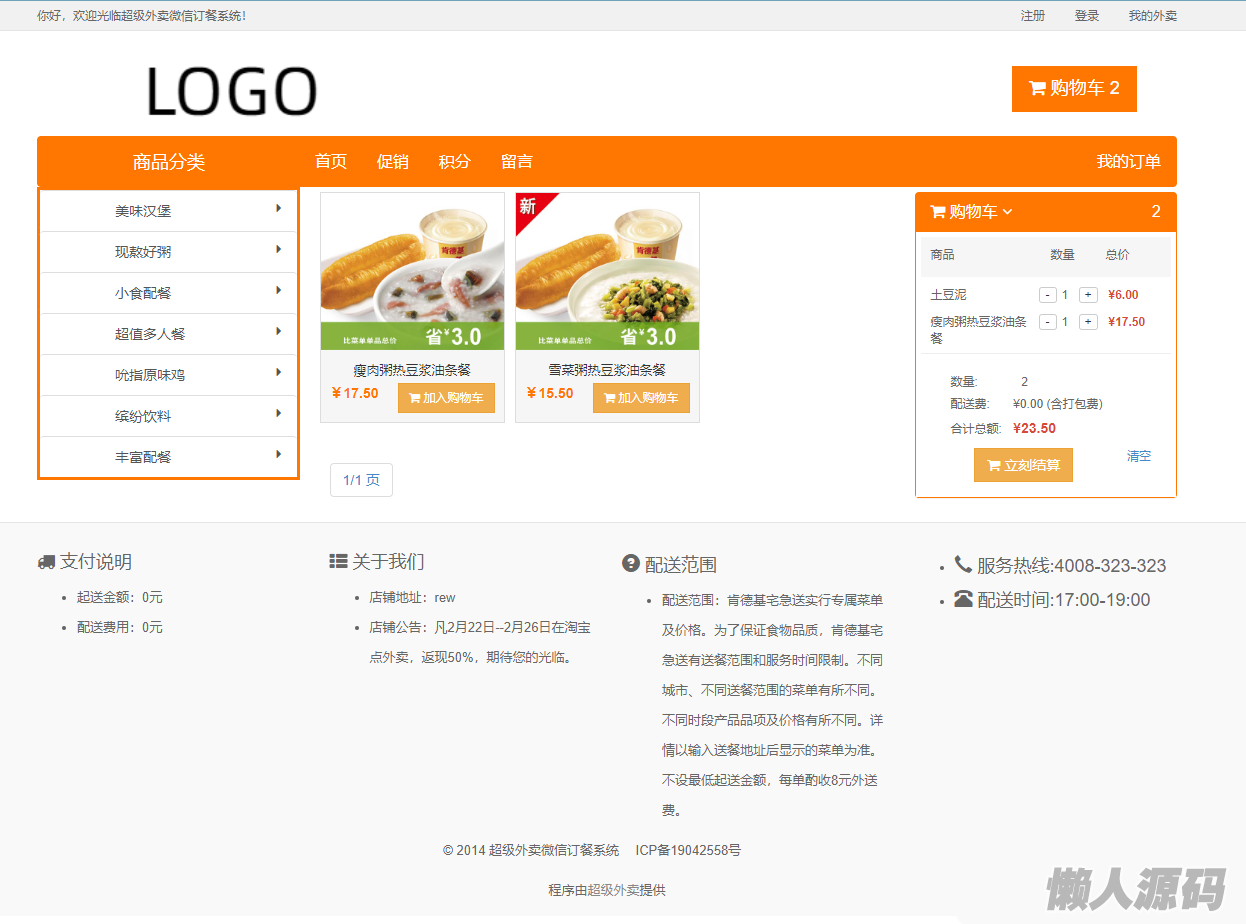Open the 促销 navigation item
The height and width of the screenshot is (924, 1246).
[393, 161]
